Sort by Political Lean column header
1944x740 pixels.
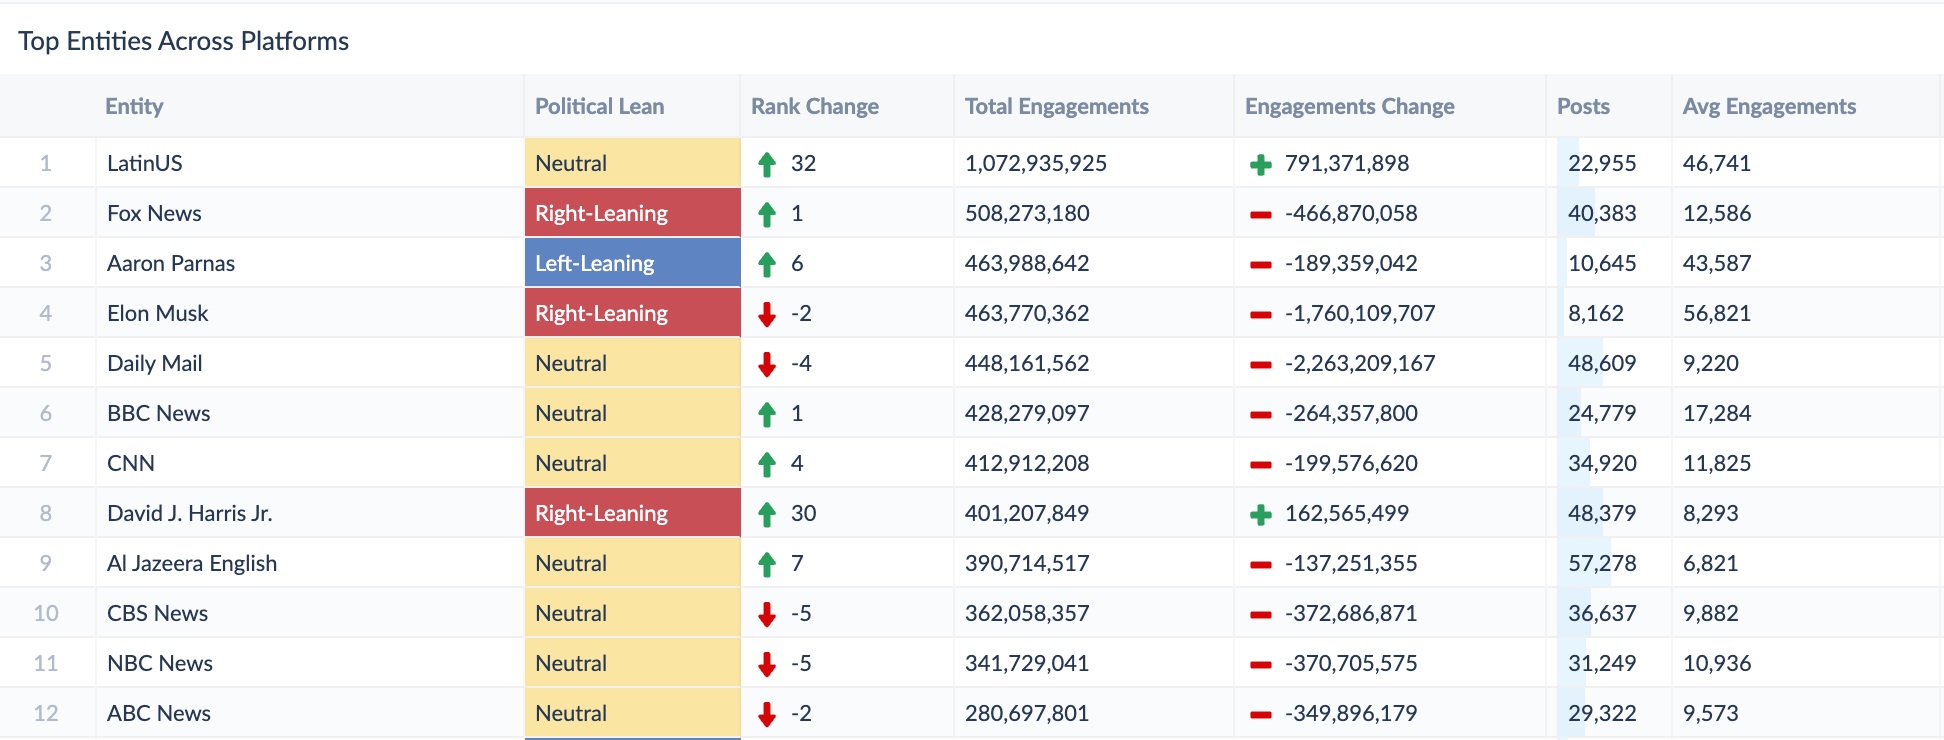point(599,106)
